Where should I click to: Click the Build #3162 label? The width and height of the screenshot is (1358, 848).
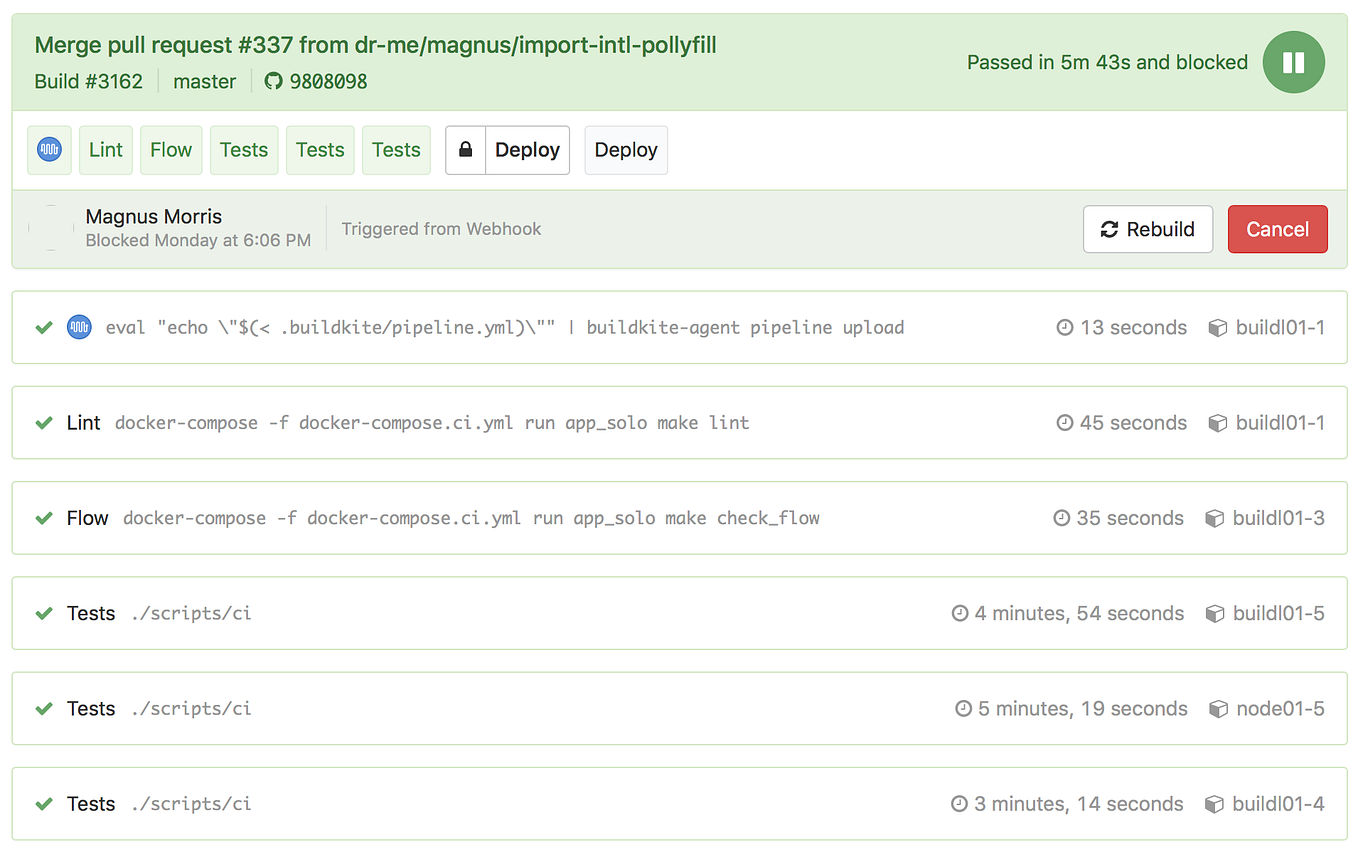click(x=89, y=82)
